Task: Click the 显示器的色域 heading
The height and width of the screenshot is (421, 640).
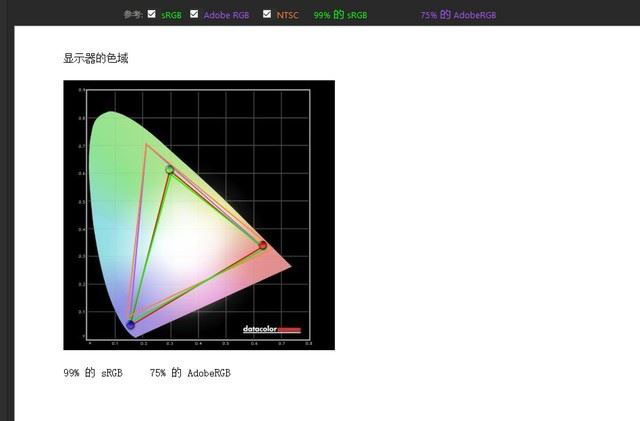Action: click(96, 58)
